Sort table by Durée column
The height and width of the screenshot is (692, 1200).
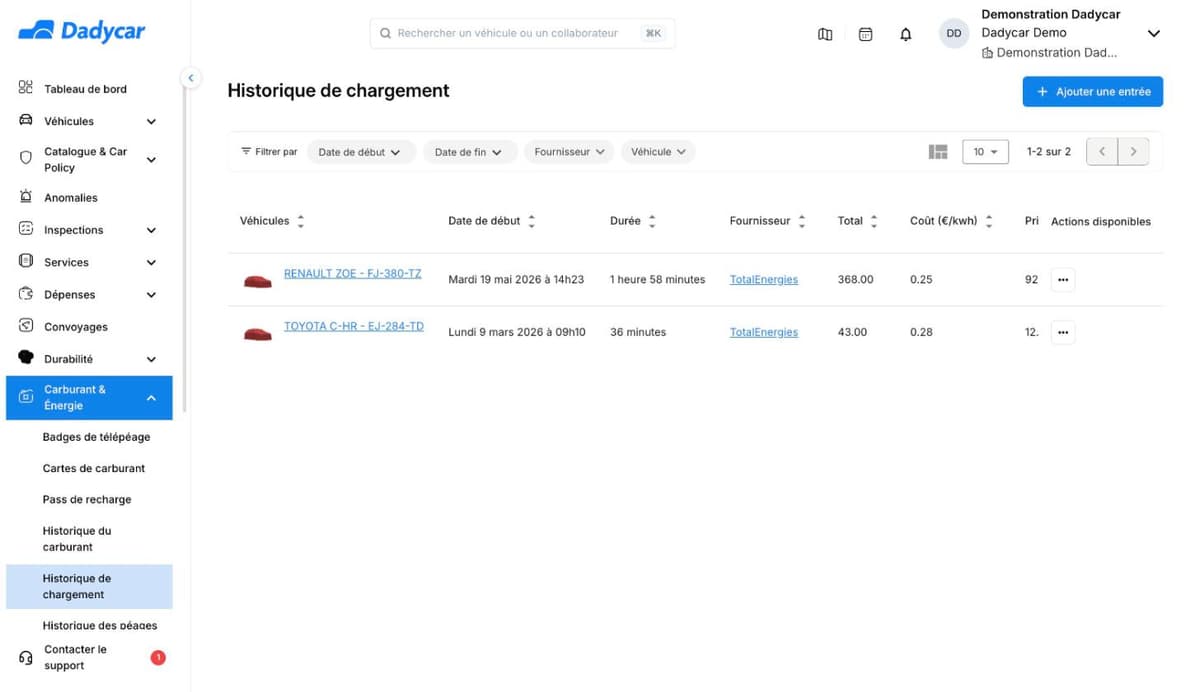point(652,222)
